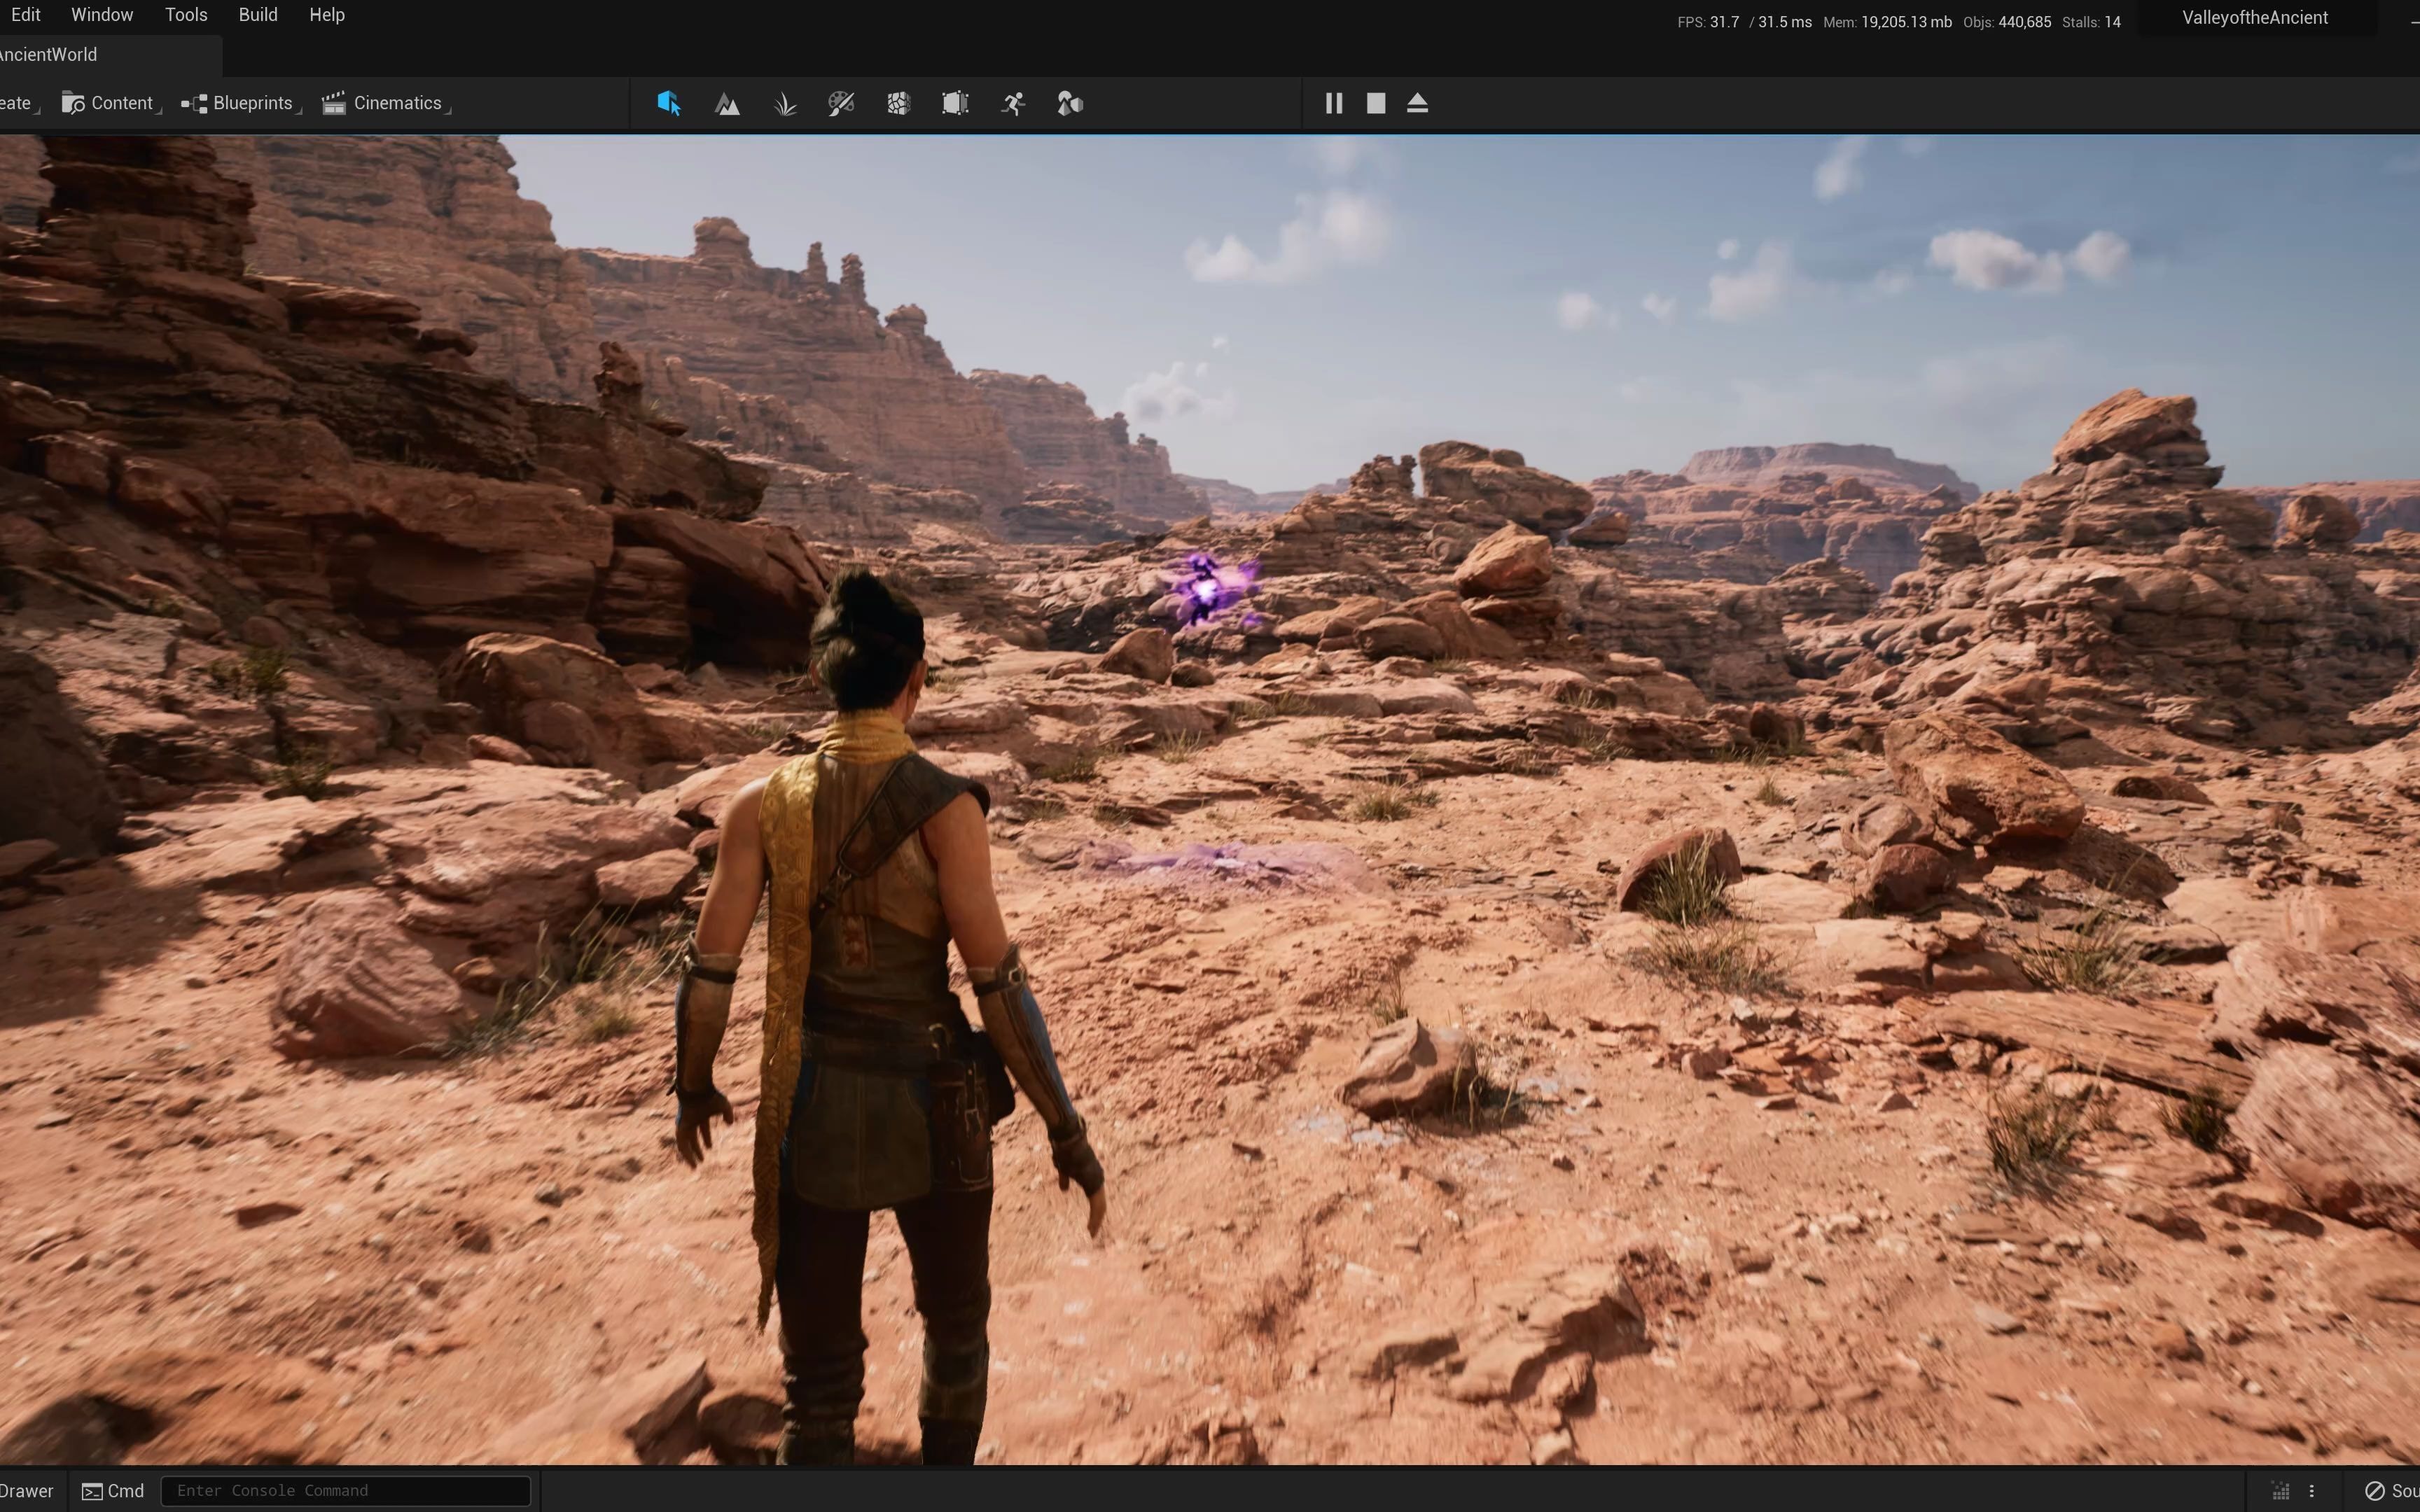The width and height of the screenshot is (2420, 1512).
Task: Switch to Landscape mode icon
Action: pos(727,103)
